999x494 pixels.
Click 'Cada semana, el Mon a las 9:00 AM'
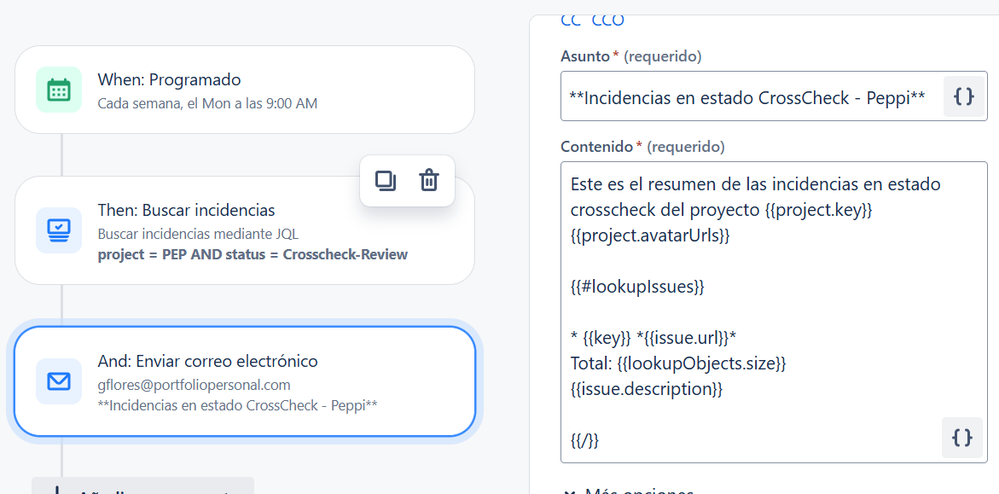point(207,103)
